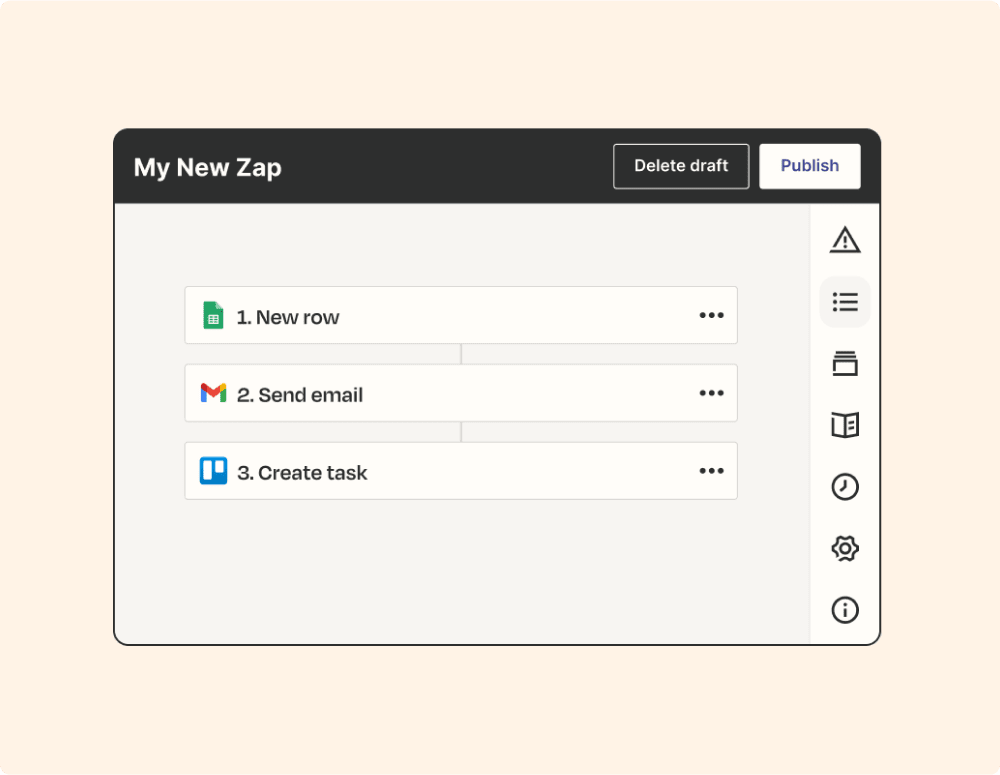The width and height of the screenshot is (1000, 775).
Task: Open the issues warning panel
Action: (845, 240)
